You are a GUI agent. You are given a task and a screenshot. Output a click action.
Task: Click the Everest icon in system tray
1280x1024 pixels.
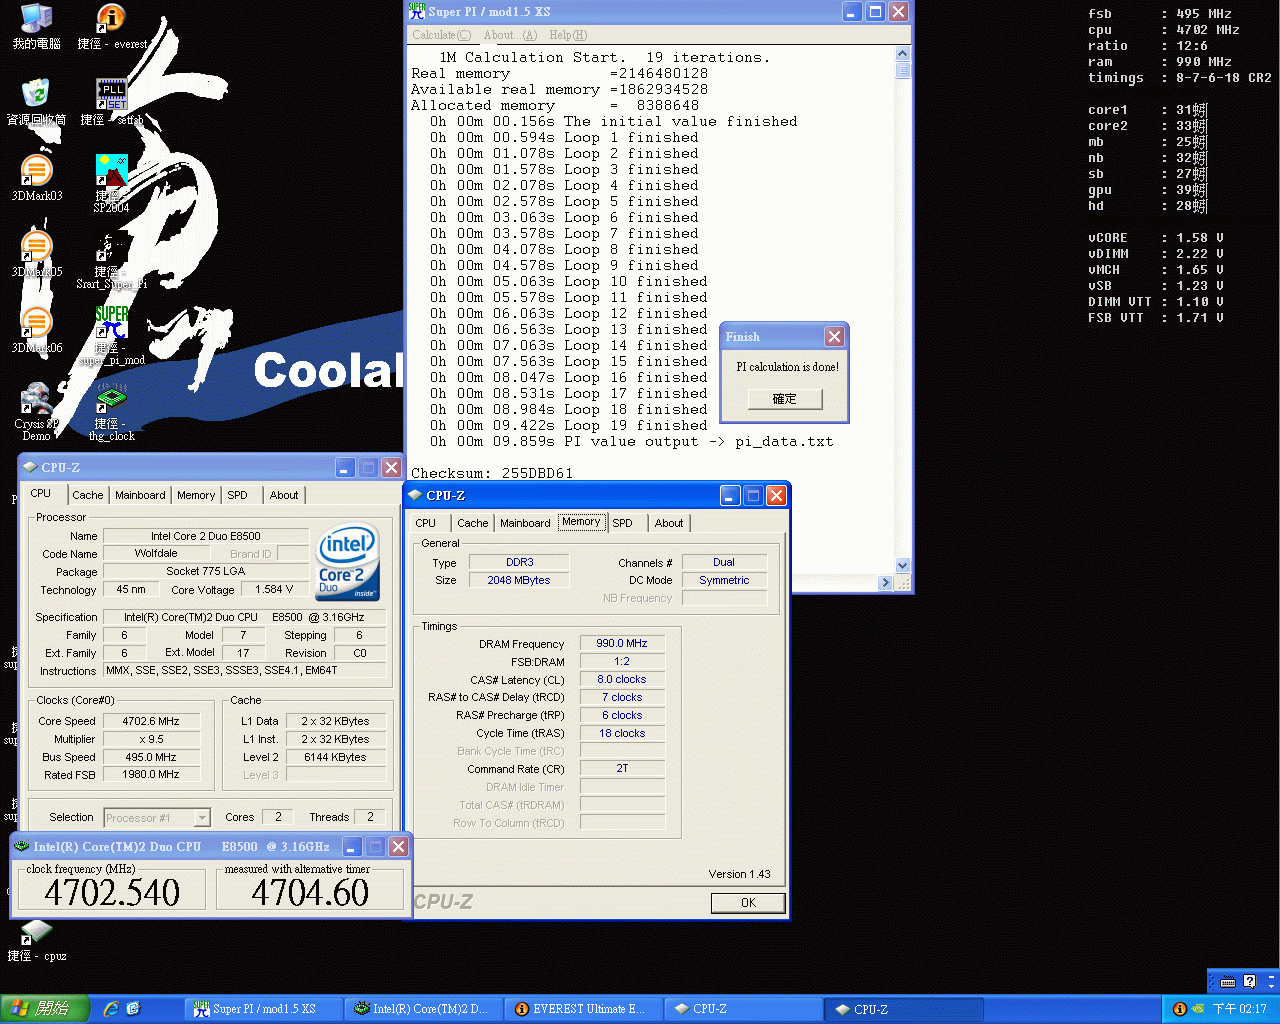(x=1179, y=1009)
